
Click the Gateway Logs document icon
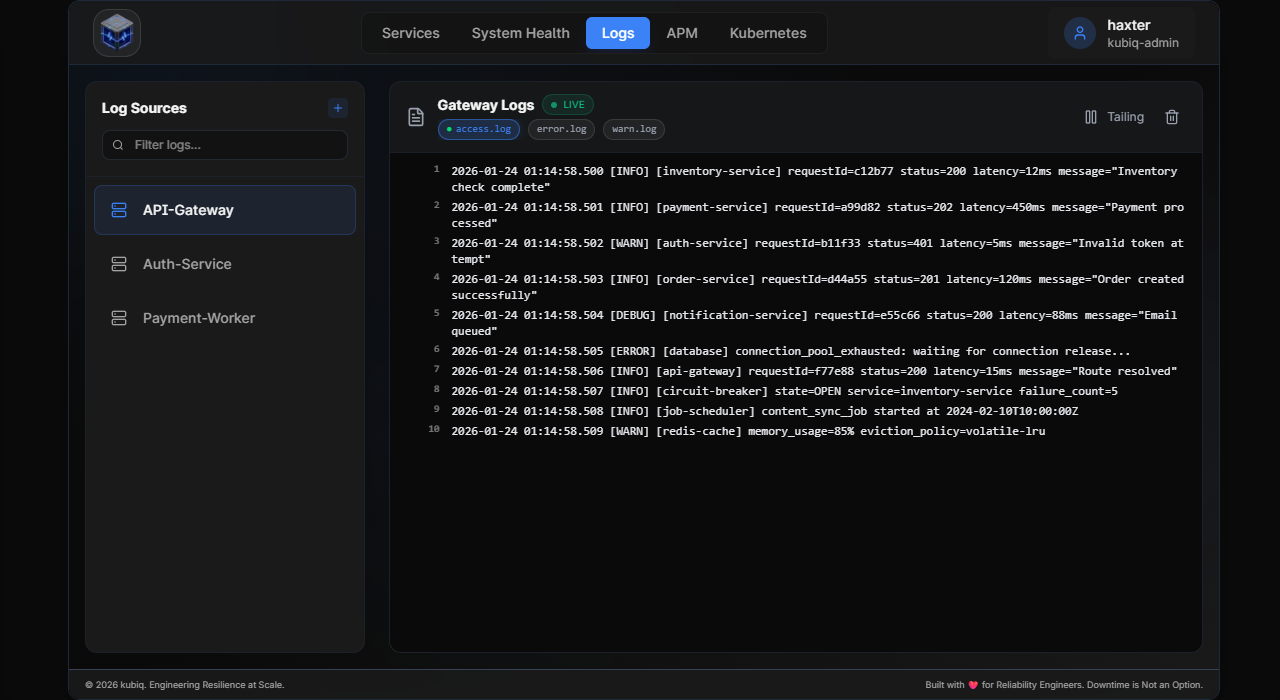coord(416,117)
